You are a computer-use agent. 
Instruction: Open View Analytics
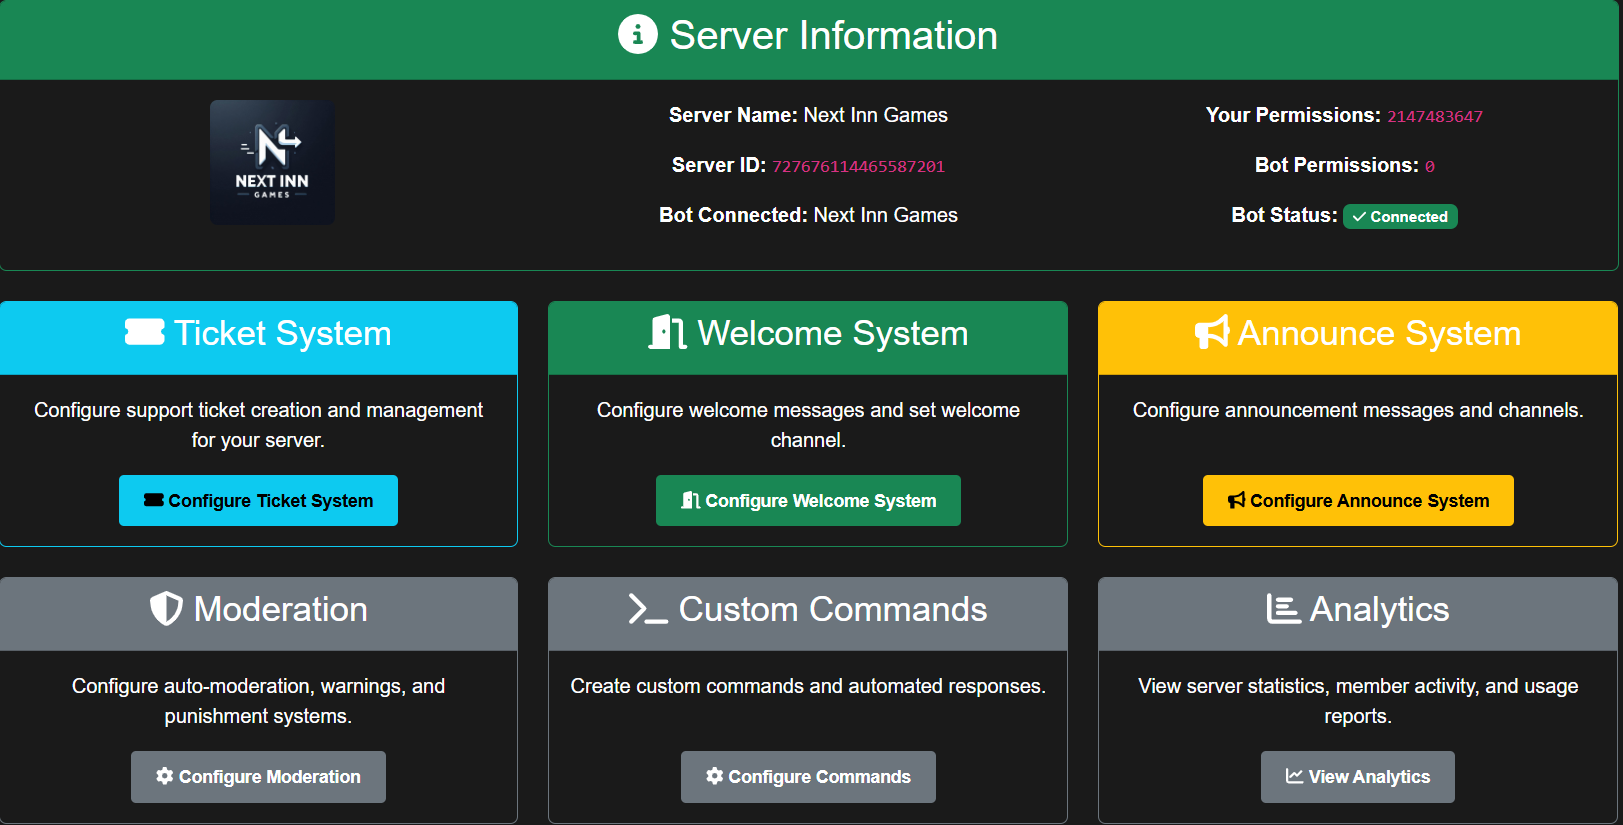click(1357, 777)
